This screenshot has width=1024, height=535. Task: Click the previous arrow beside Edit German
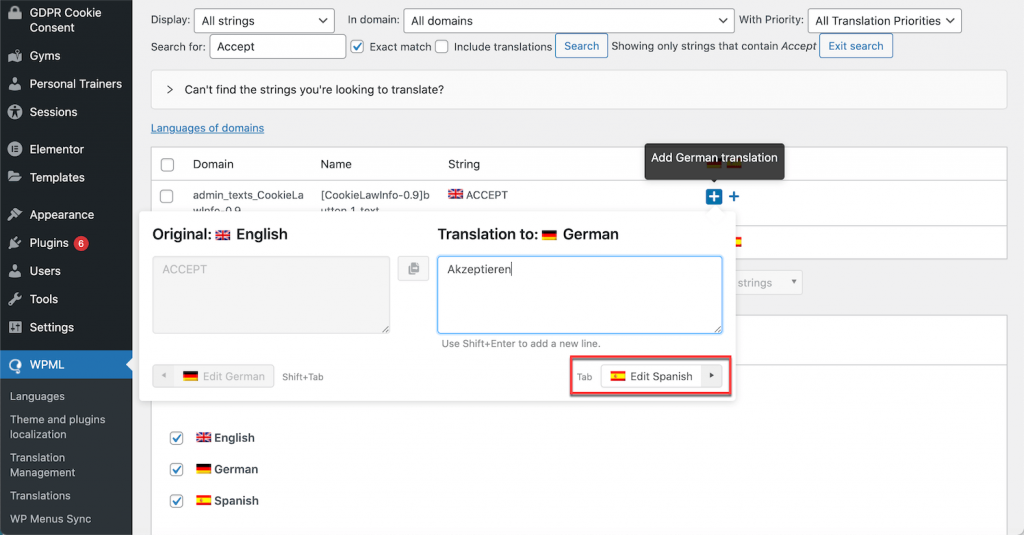coord(164,376)
